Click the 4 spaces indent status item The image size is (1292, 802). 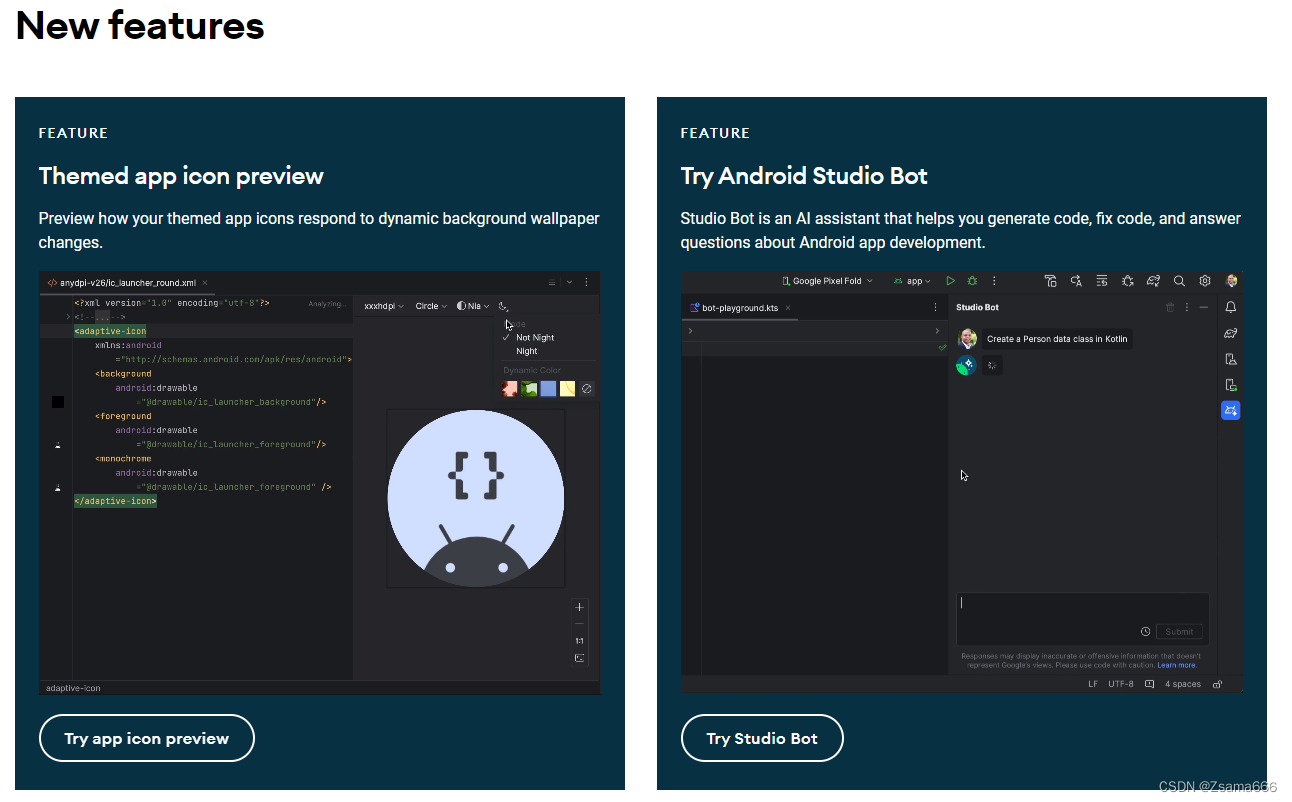tap(1183, 684)
